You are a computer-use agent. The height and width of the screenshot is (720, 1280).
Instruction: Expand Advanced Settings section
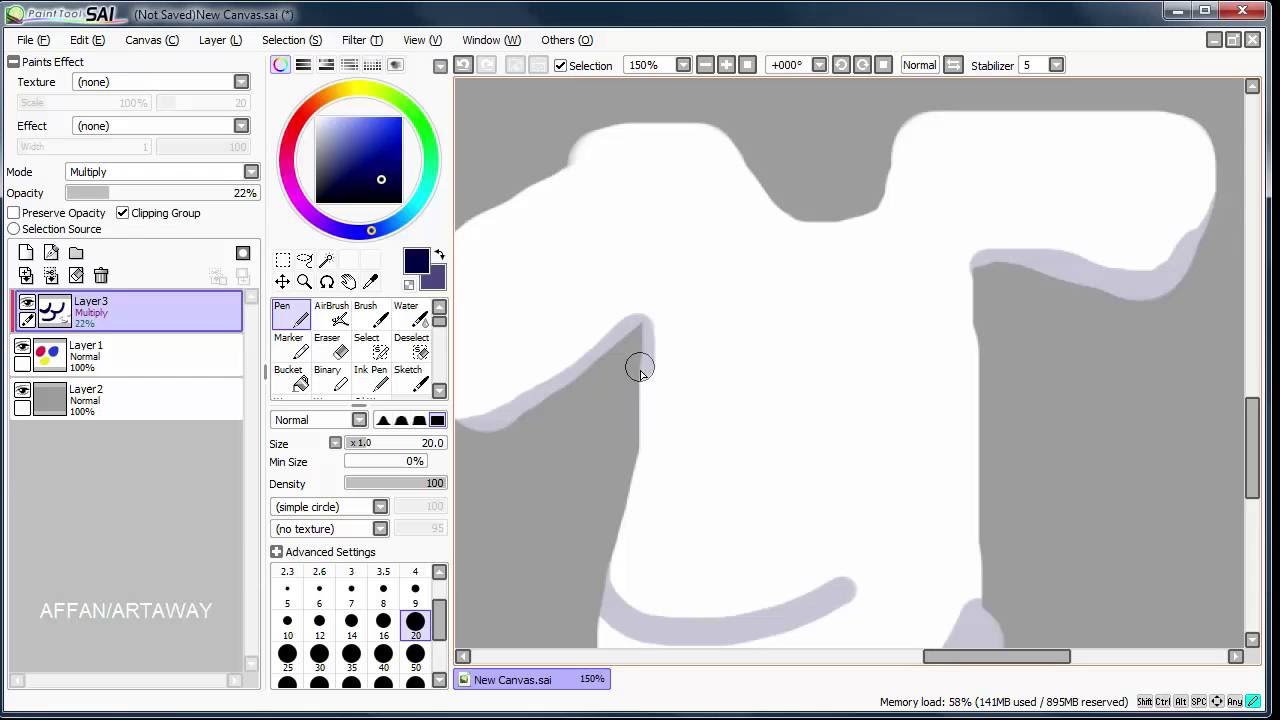(276, 552)
